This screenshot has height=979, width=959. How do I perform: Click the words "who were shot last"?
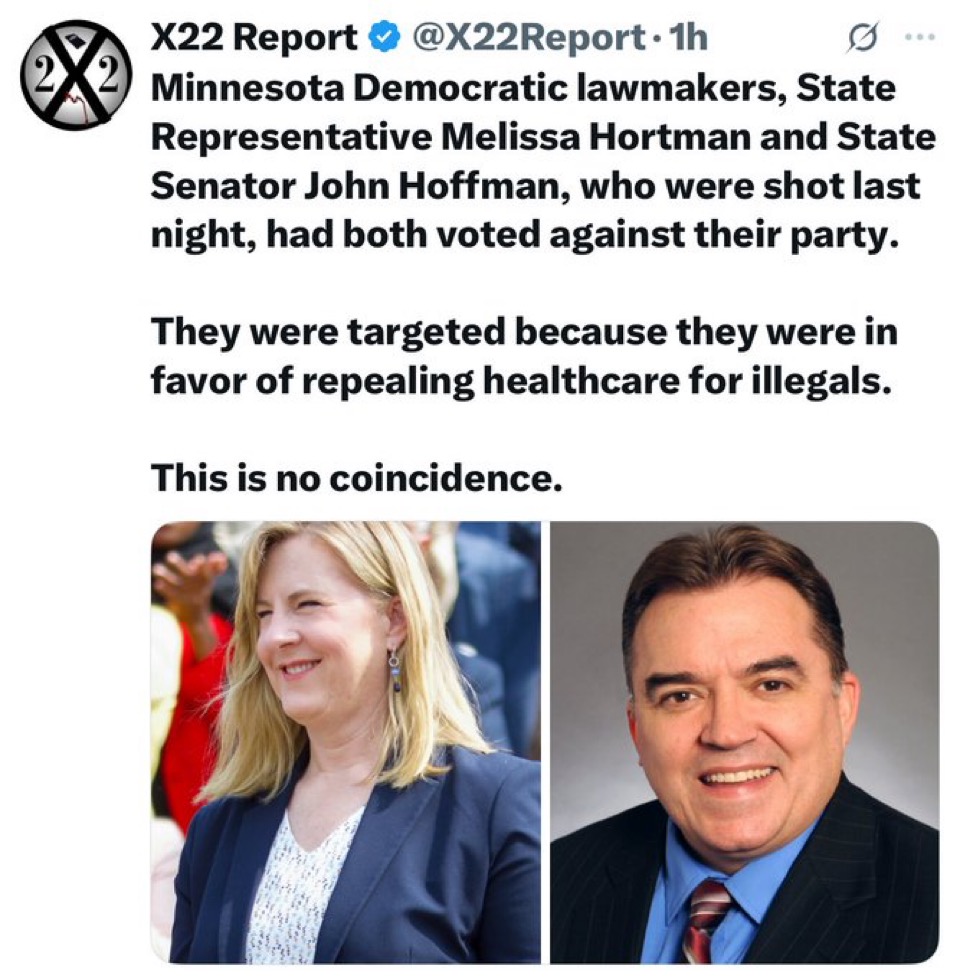(750, 185)
